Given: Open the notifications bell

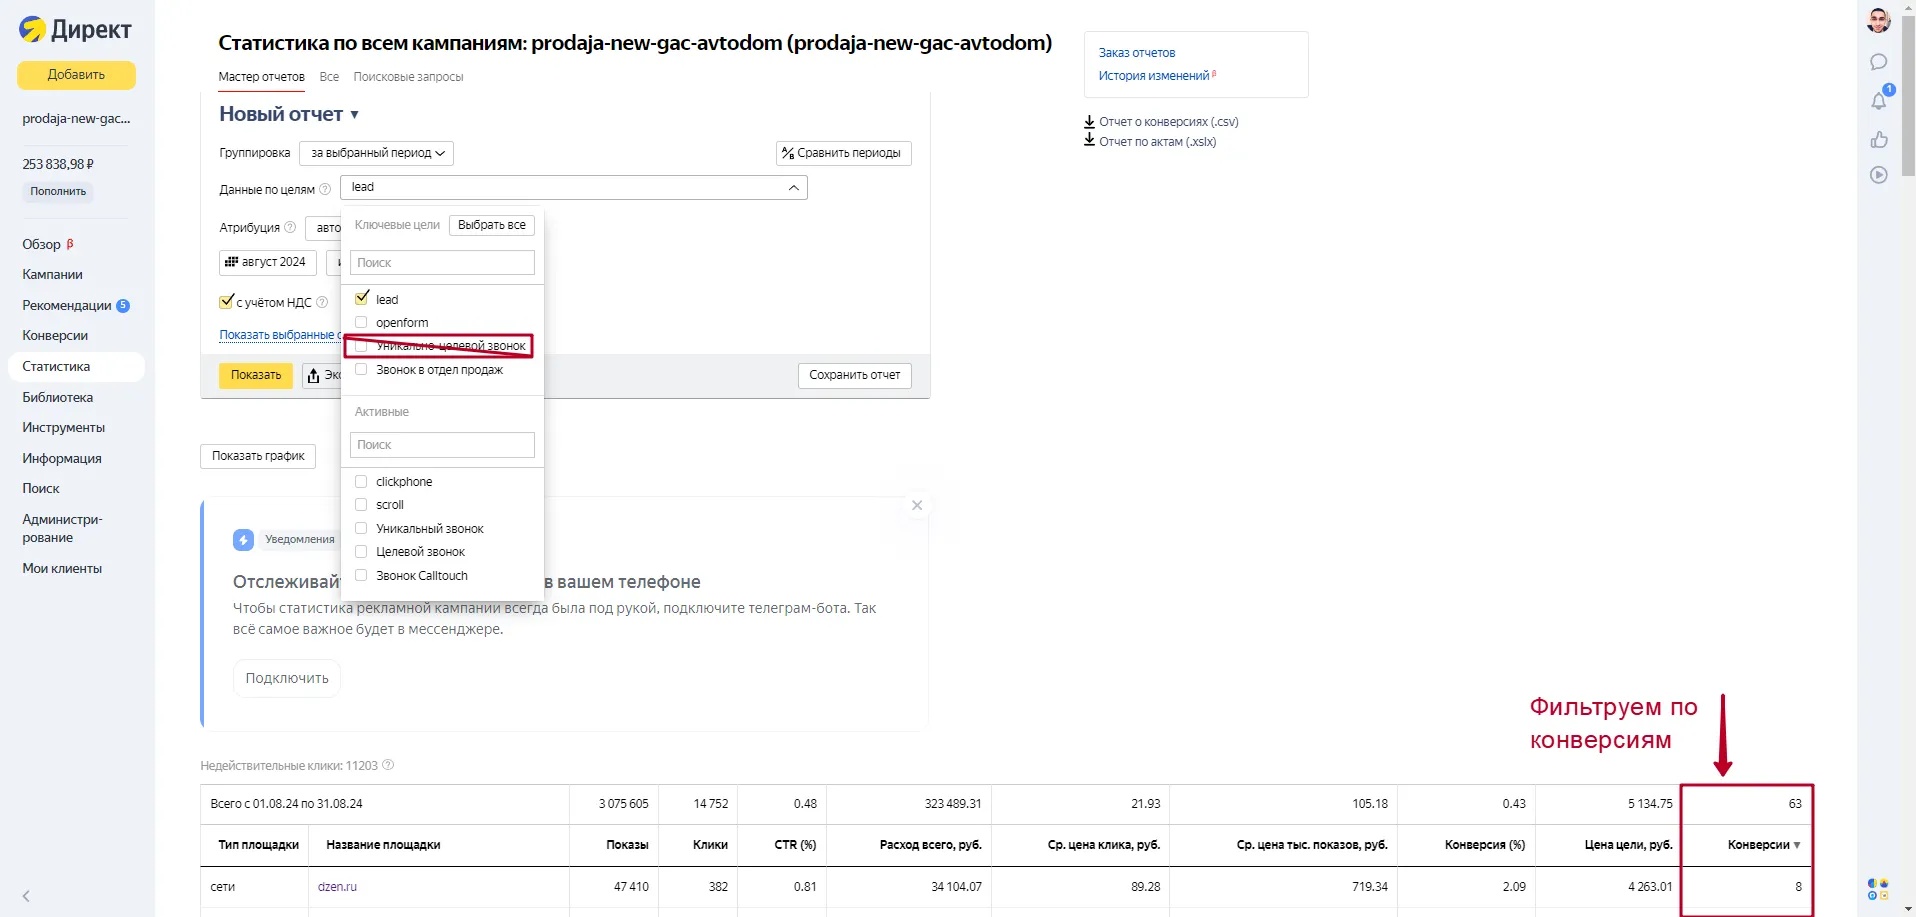Looking at the screenshot, I should click(1879, 101).
